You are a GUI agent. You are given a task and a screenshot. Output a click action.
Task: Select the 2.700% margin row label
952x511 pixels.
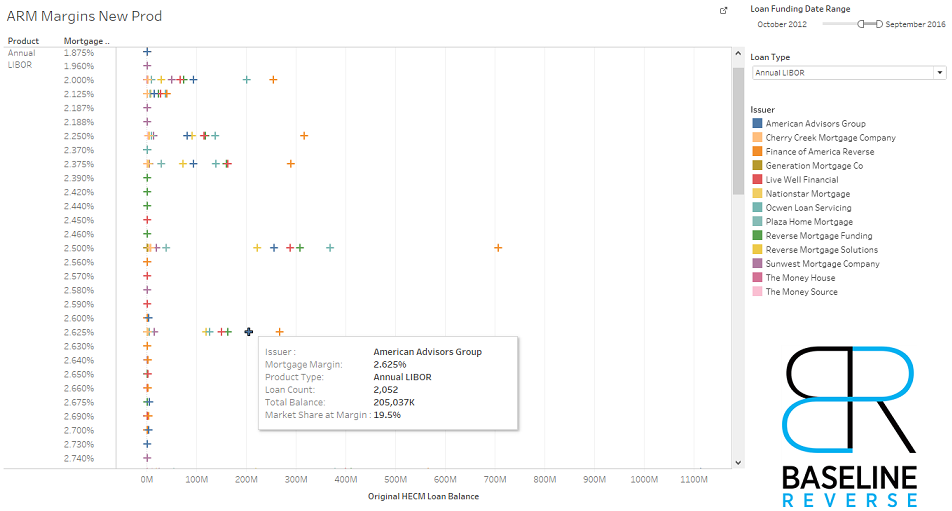pos(79,430)
